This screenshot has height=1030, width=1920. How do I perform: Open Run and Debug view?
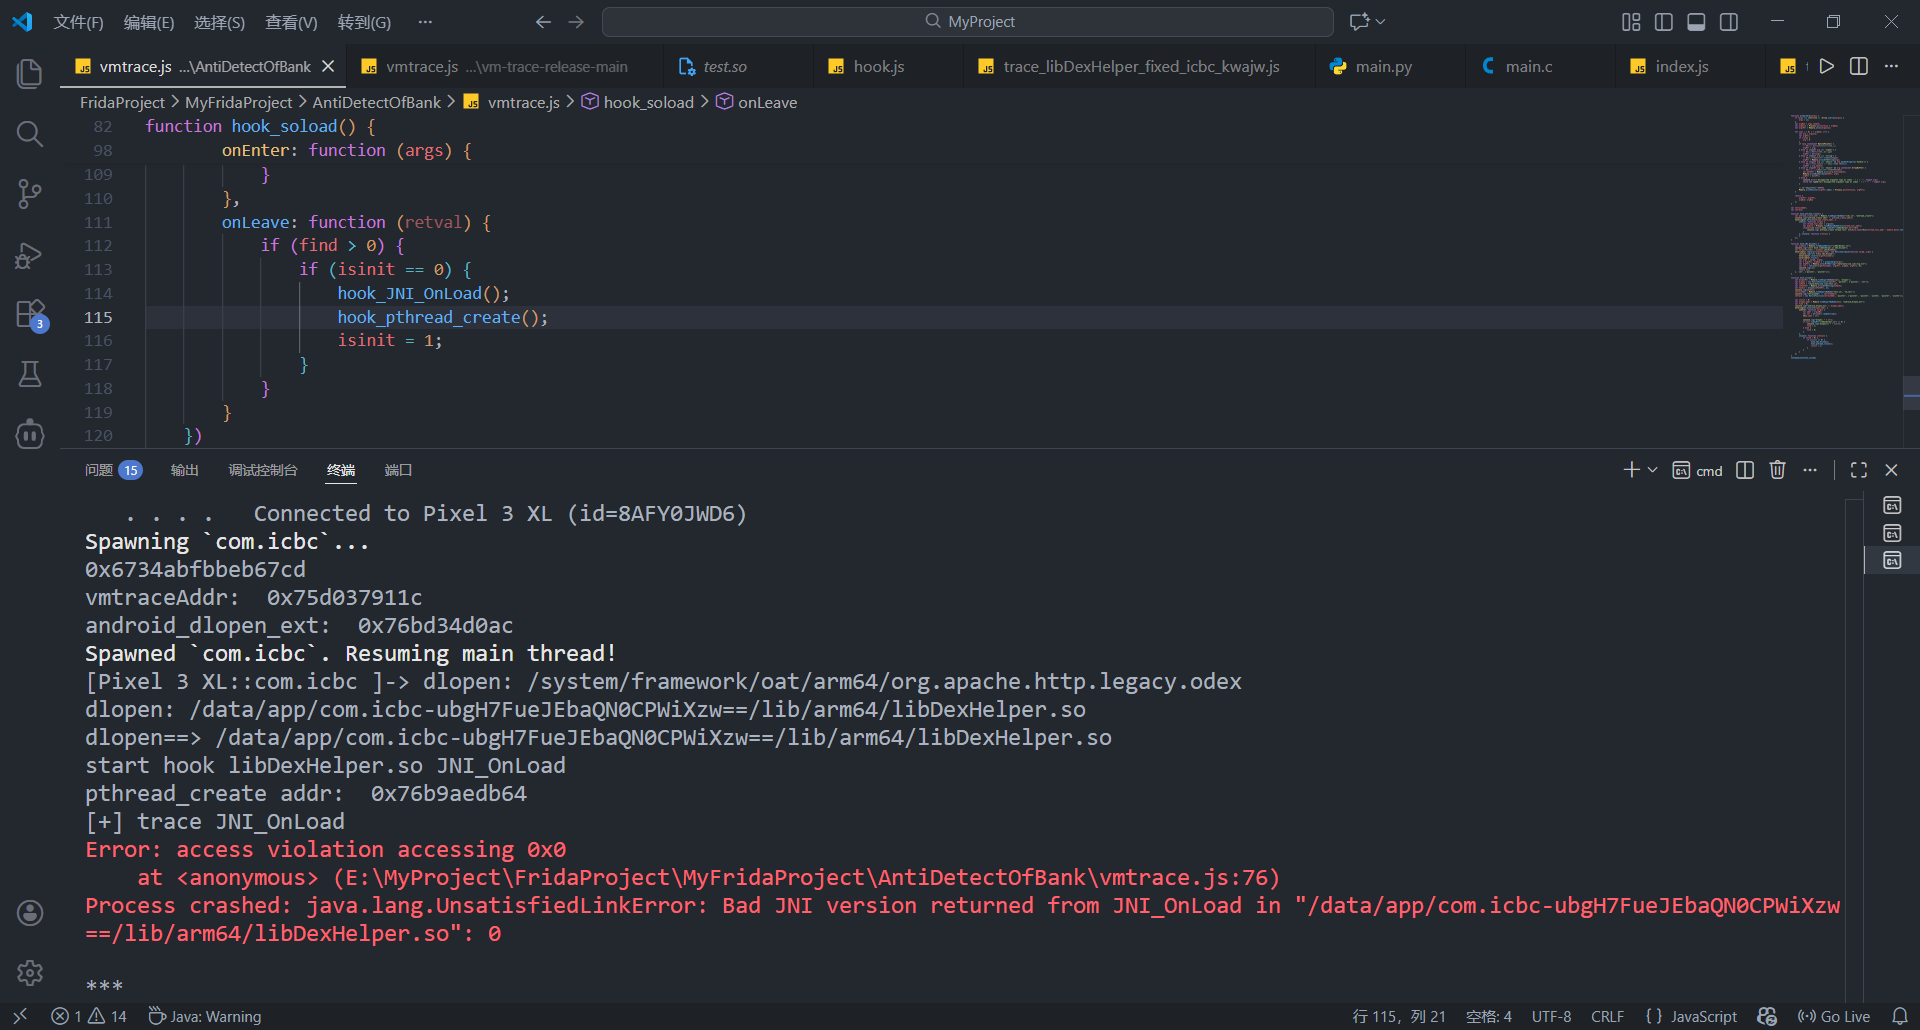[30, 255]
